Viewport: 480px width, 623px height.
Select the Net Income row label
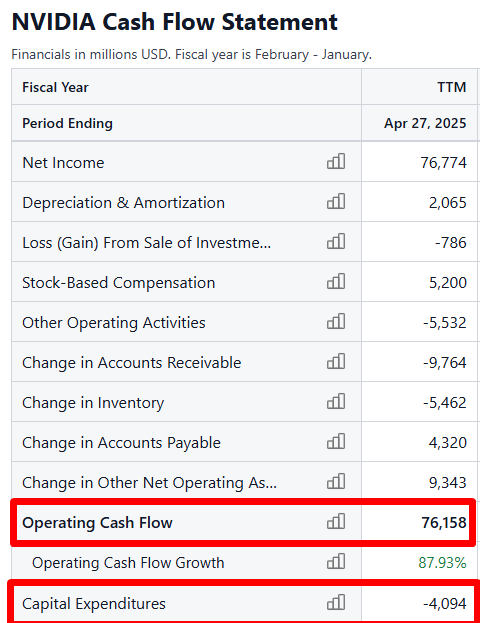[63, 163]
